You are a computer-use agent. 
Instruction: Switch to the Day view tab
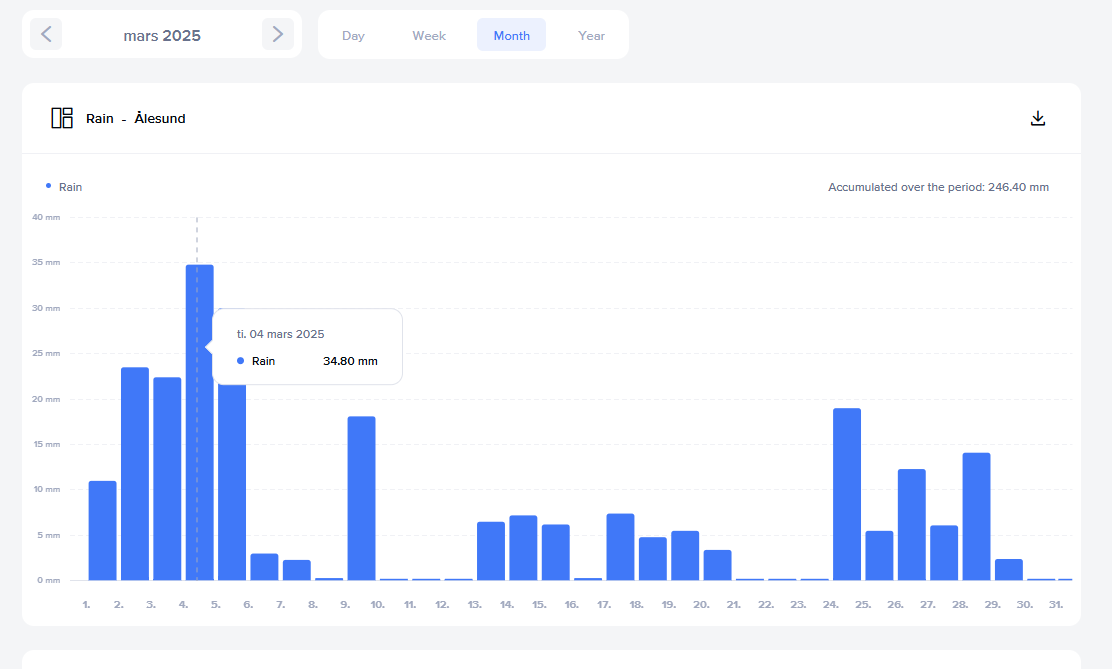point(353,35)
